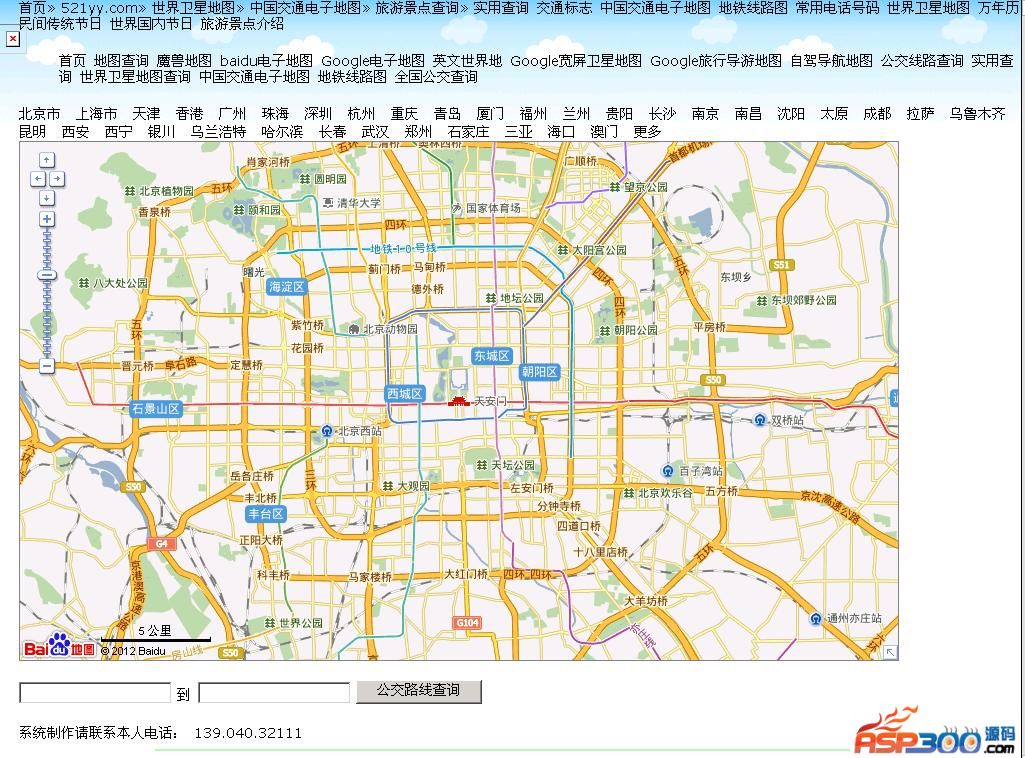Open the 全国公交查询 menu item
1025x758 pixels.
click(436, 76)
